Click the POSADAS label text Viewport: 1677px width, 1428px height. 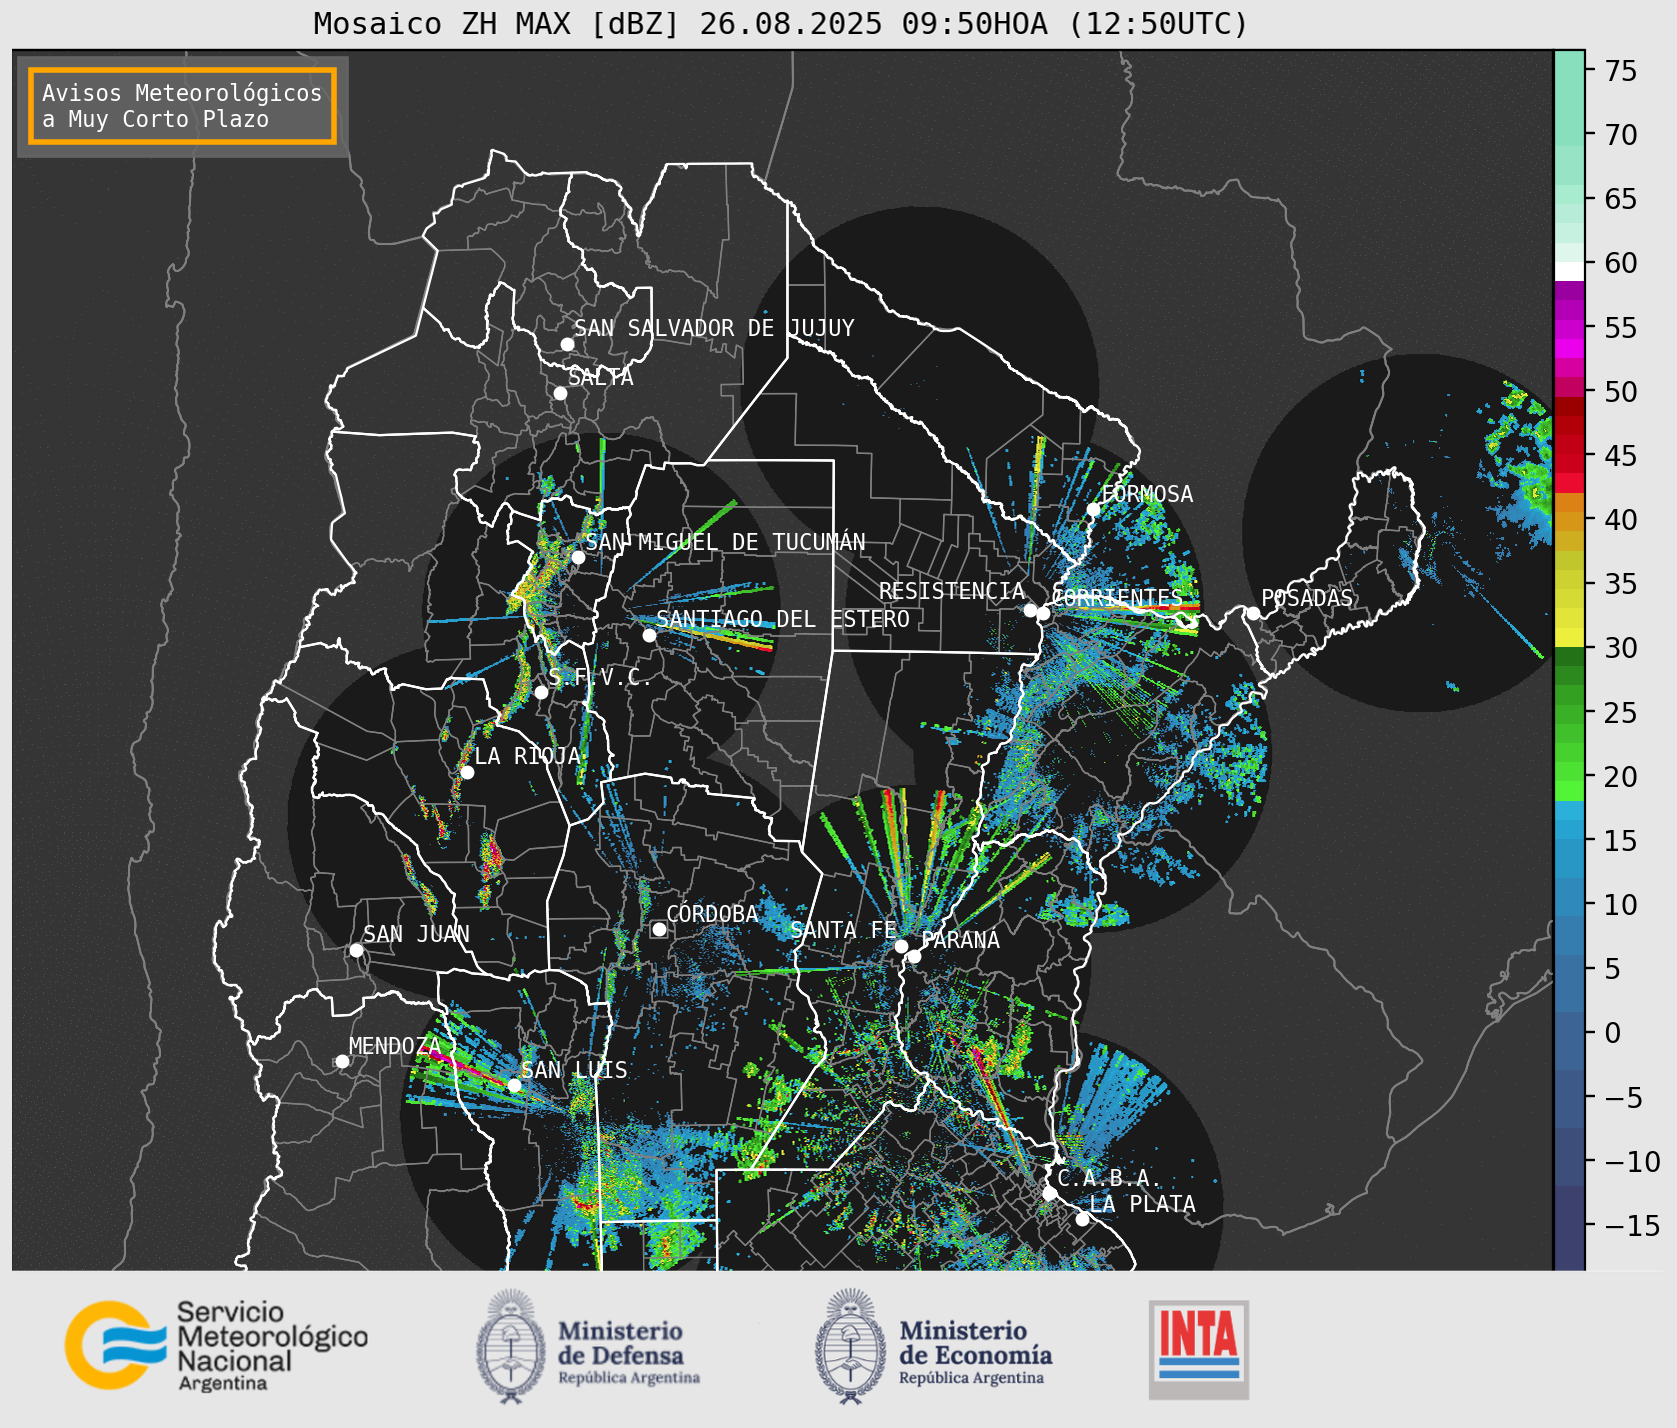[1307, 598]
